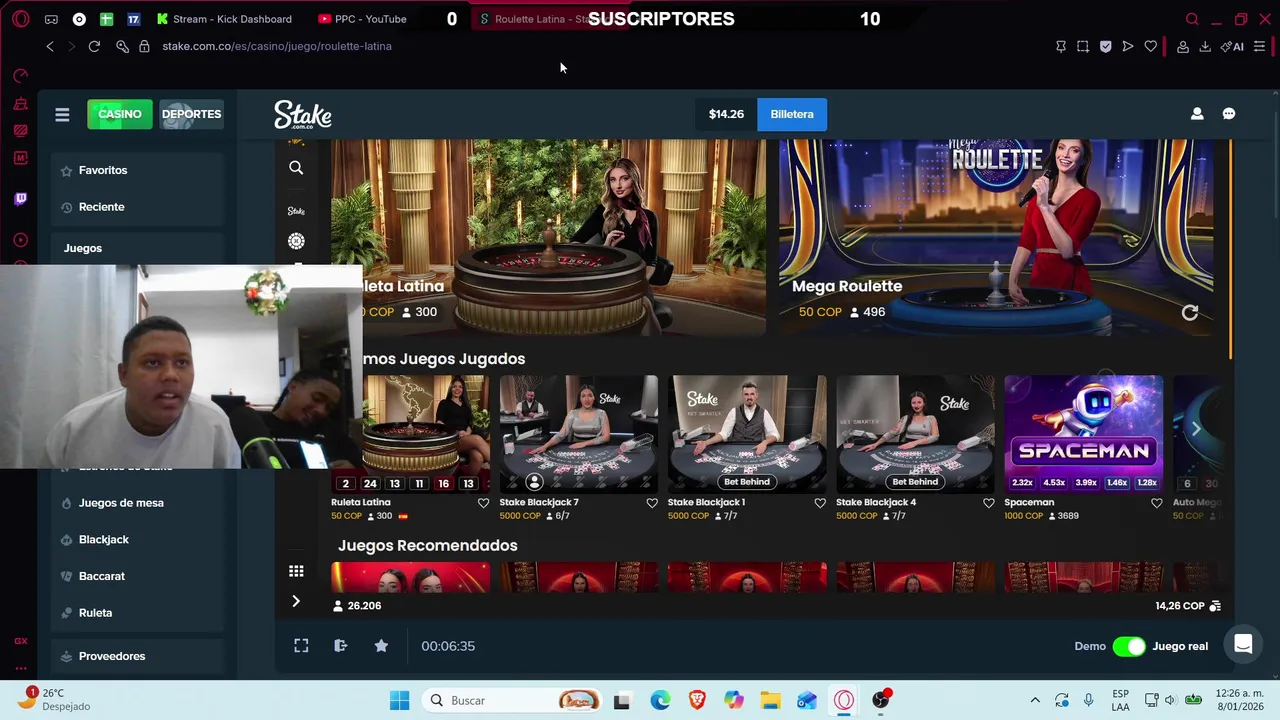Open Reciente in the sidebar

138,207
